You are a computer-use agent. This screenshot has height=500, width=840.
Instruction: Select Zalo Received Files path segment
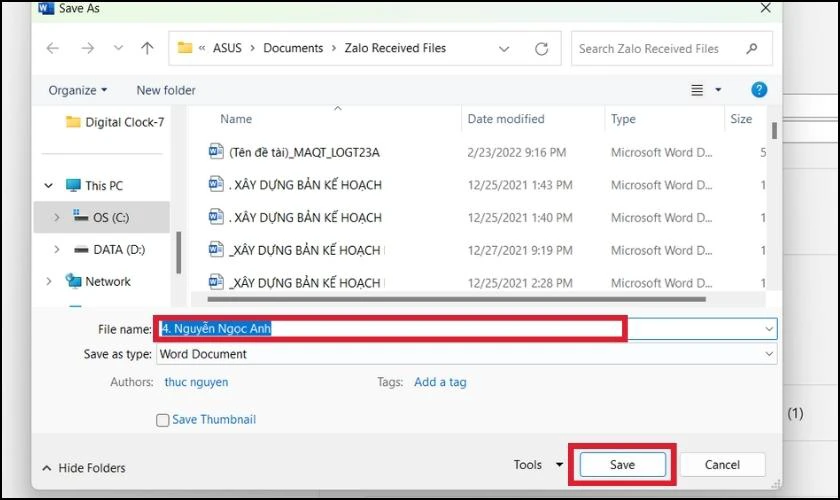(x=395, y=48)
